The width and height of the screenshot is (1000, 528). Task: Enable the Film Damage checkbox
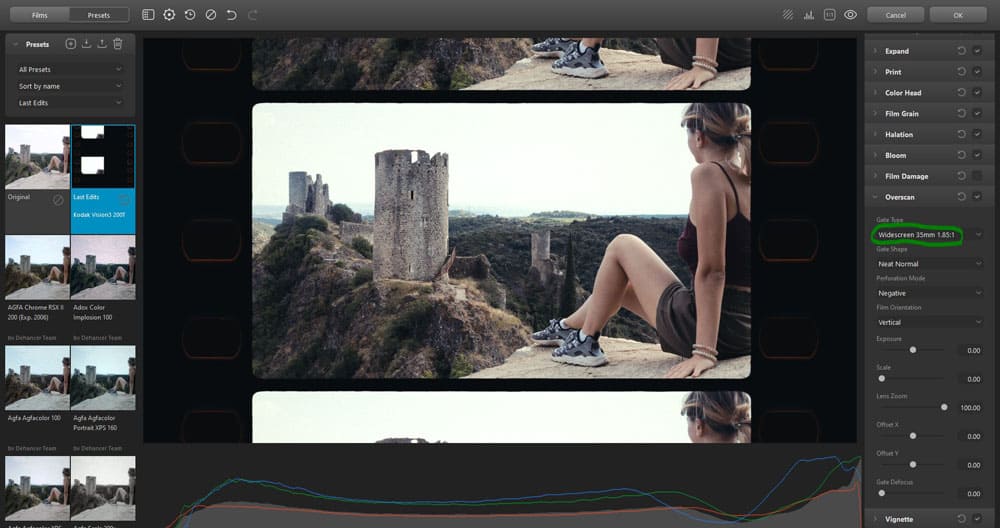[977, 176]
